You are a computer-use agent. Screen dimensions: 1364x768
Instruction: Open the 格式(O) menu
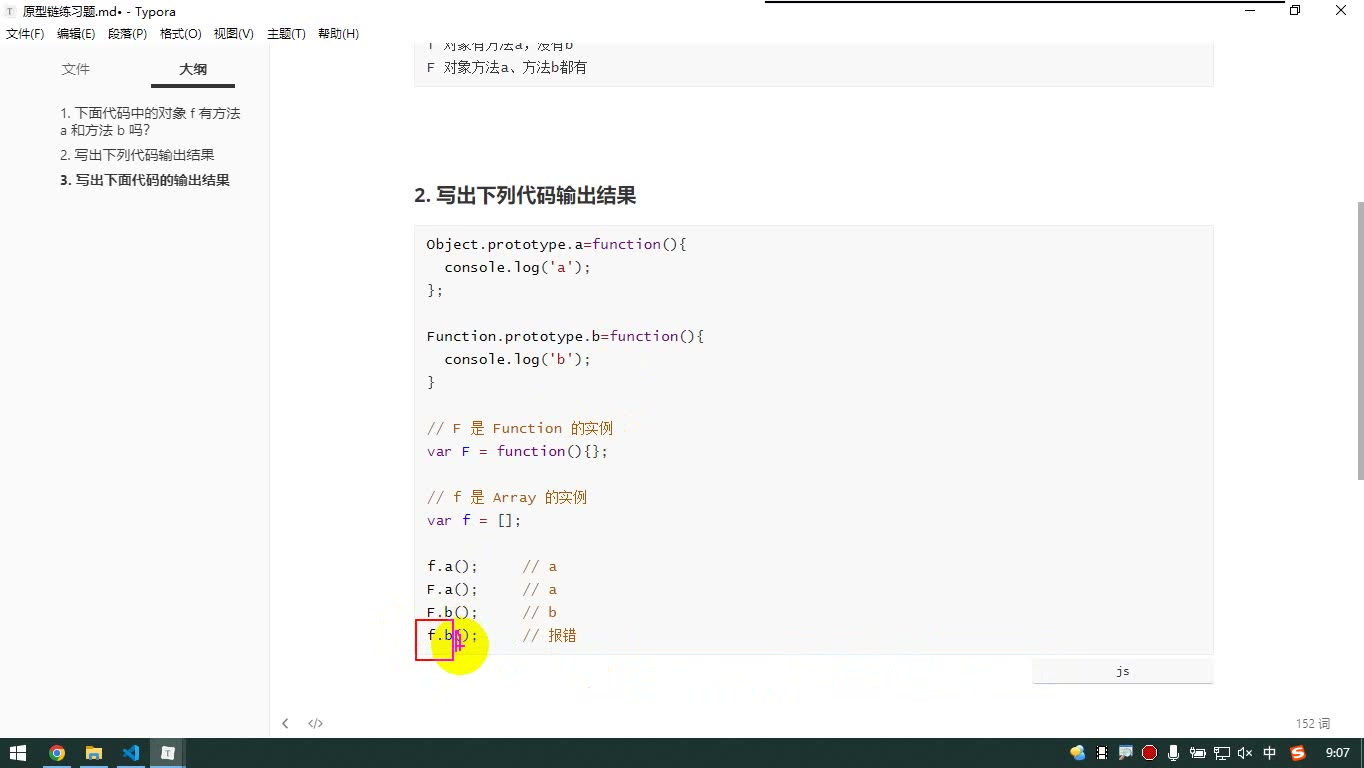pos(180,34)
